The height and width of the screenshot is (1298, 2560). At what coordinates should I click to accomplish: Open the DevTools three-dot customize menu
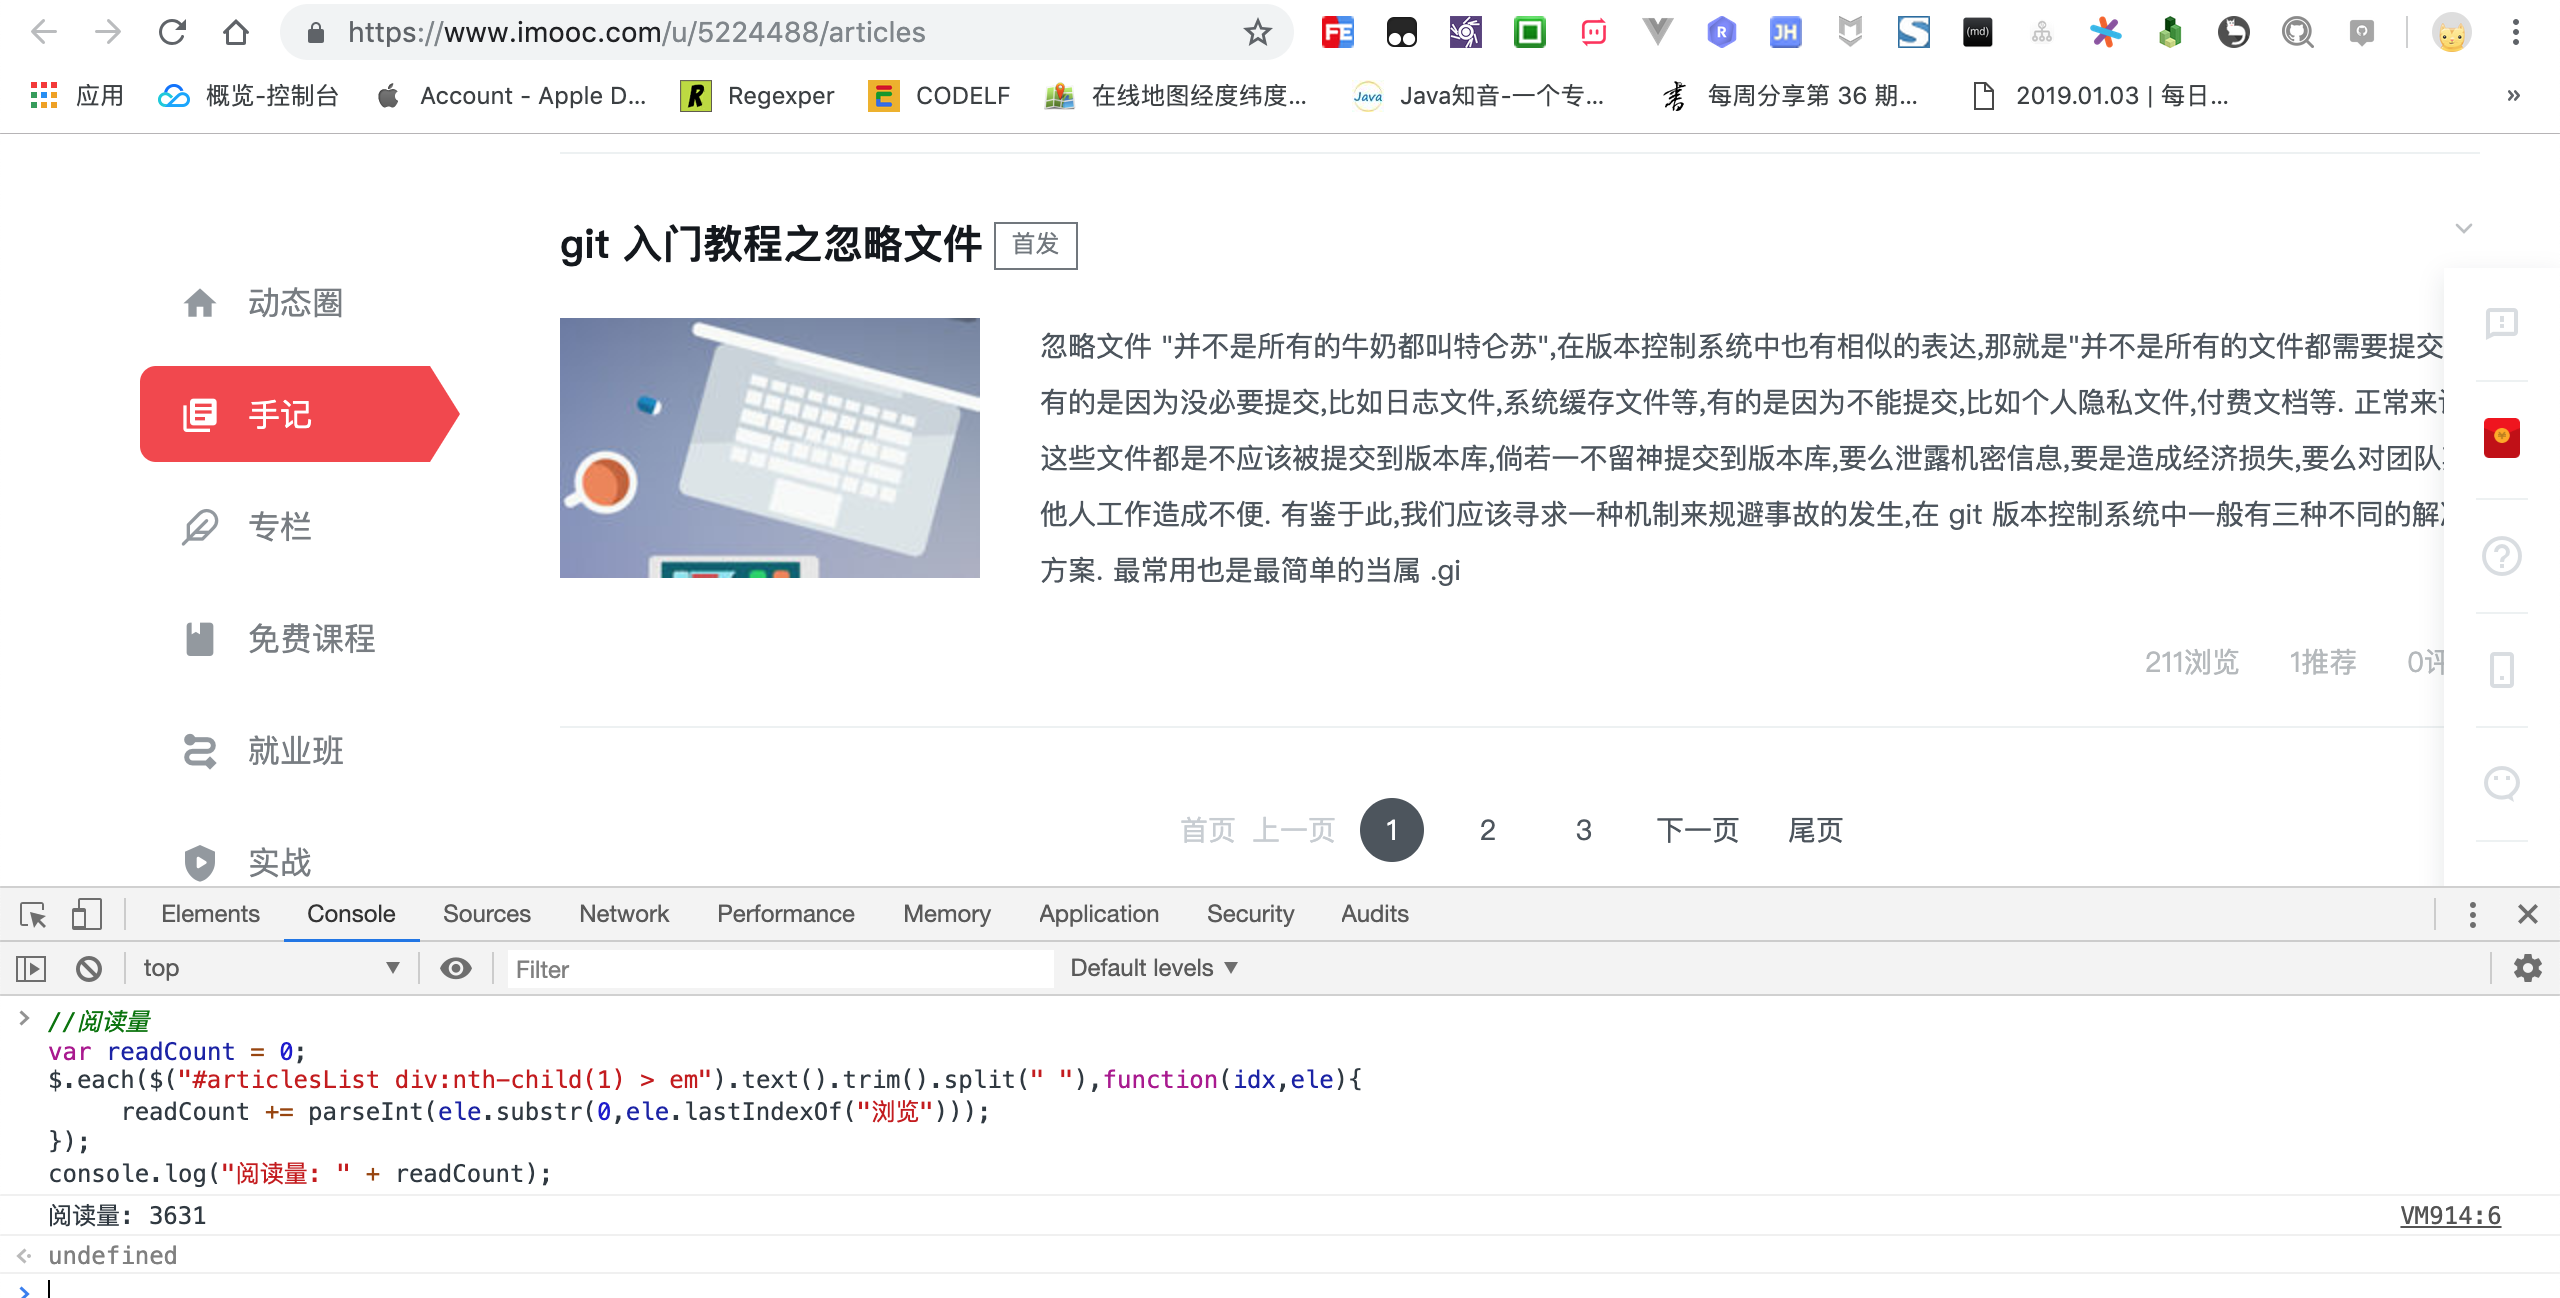(x=2472, y=914)
